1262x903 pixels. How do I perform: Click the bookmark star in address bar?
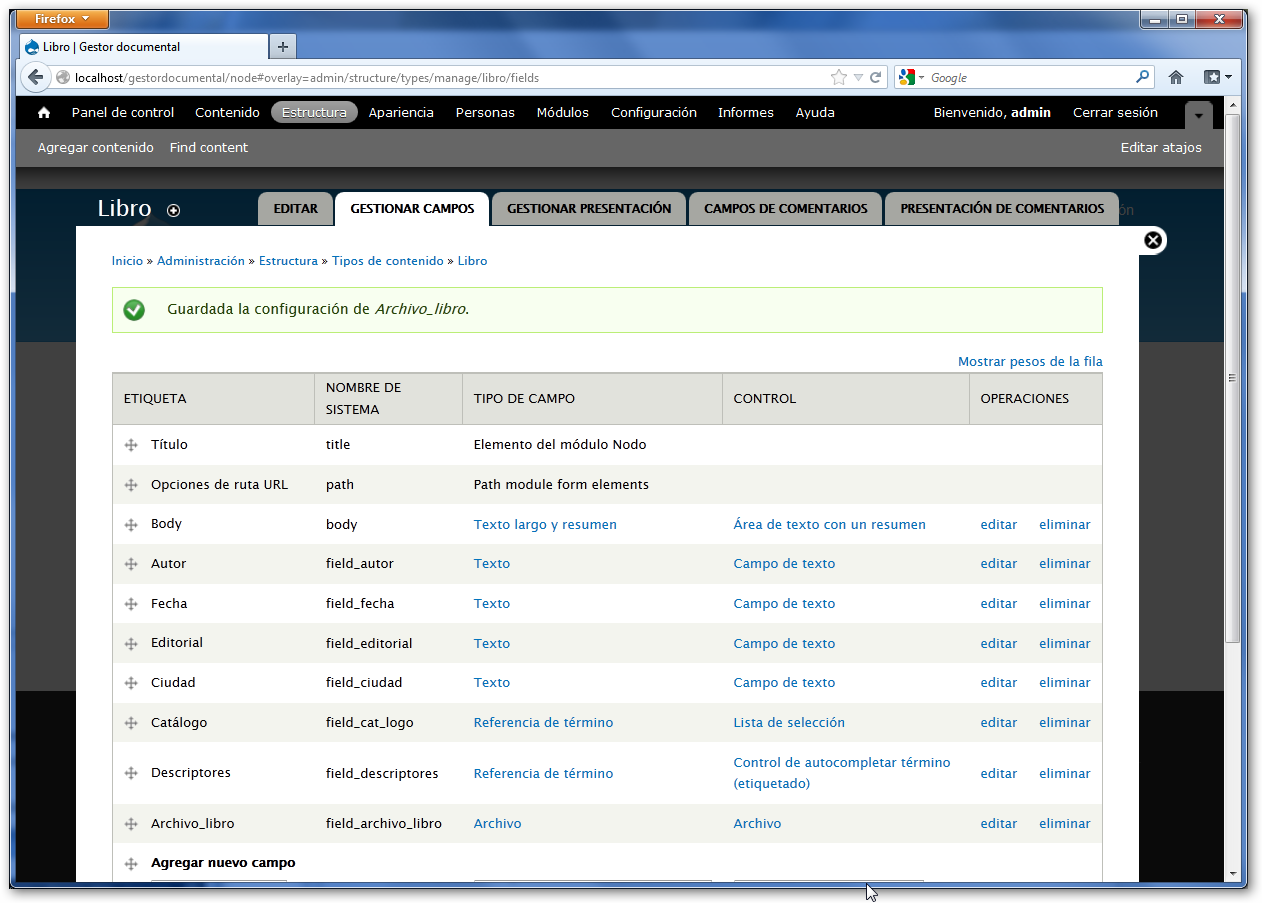coord(838,78)
